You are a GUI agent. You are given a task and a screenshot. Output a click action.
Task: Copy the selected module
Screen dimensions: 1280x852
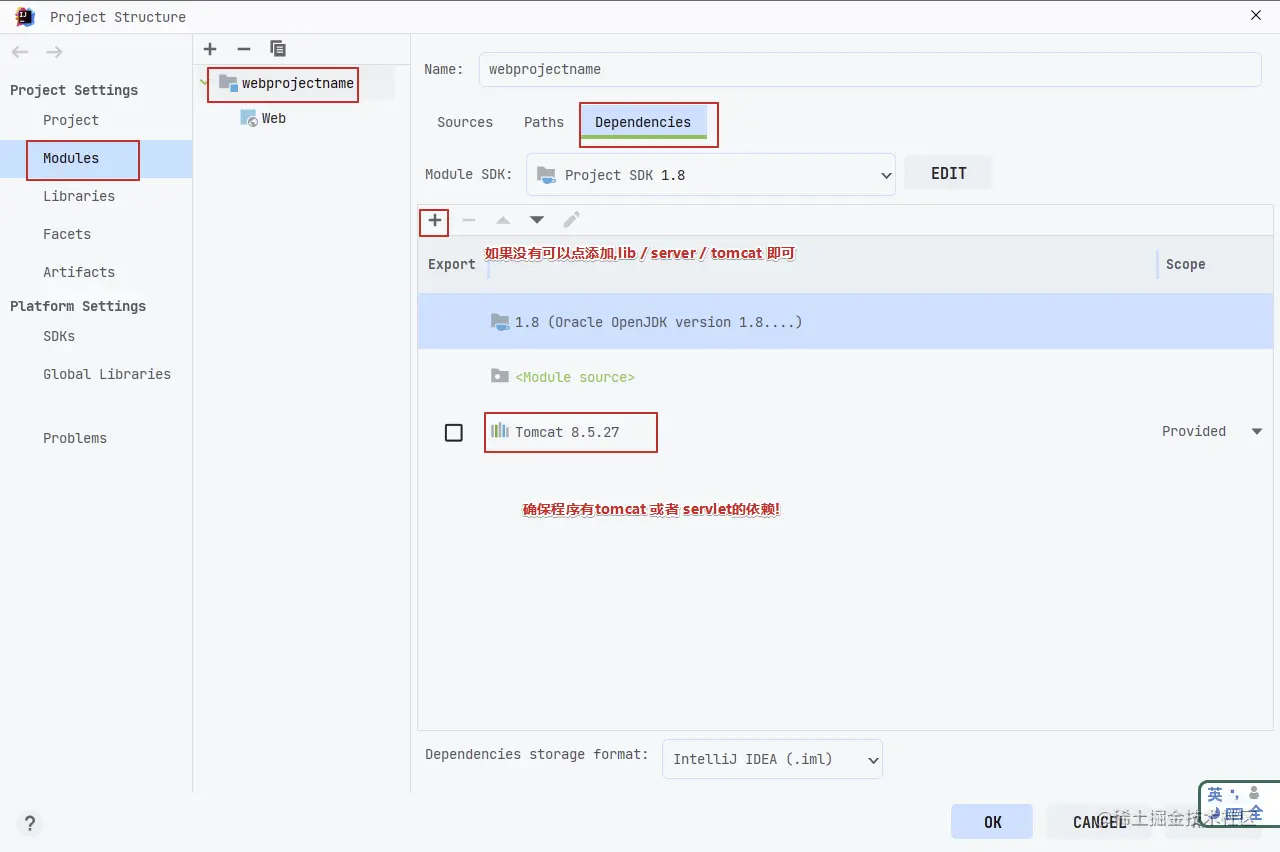[278, 49]
